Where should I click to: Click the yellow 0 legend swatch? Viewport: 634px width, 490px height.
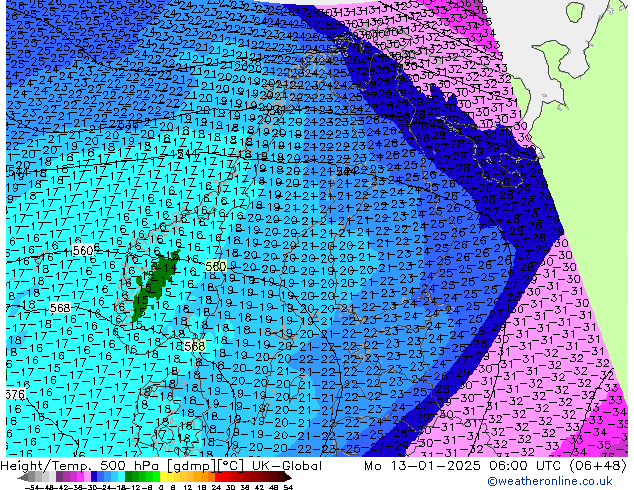point(163,476)
